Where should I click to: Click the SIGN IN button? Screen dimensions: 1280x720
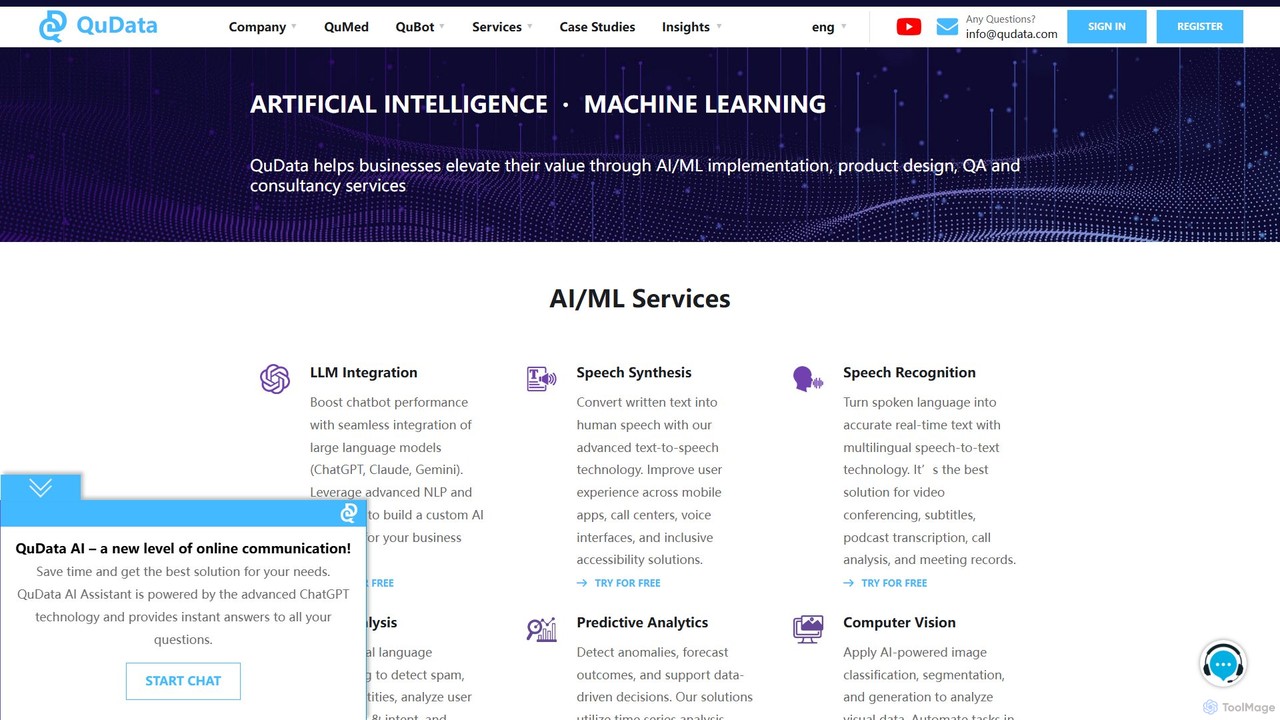click(x=1106, y=27)
